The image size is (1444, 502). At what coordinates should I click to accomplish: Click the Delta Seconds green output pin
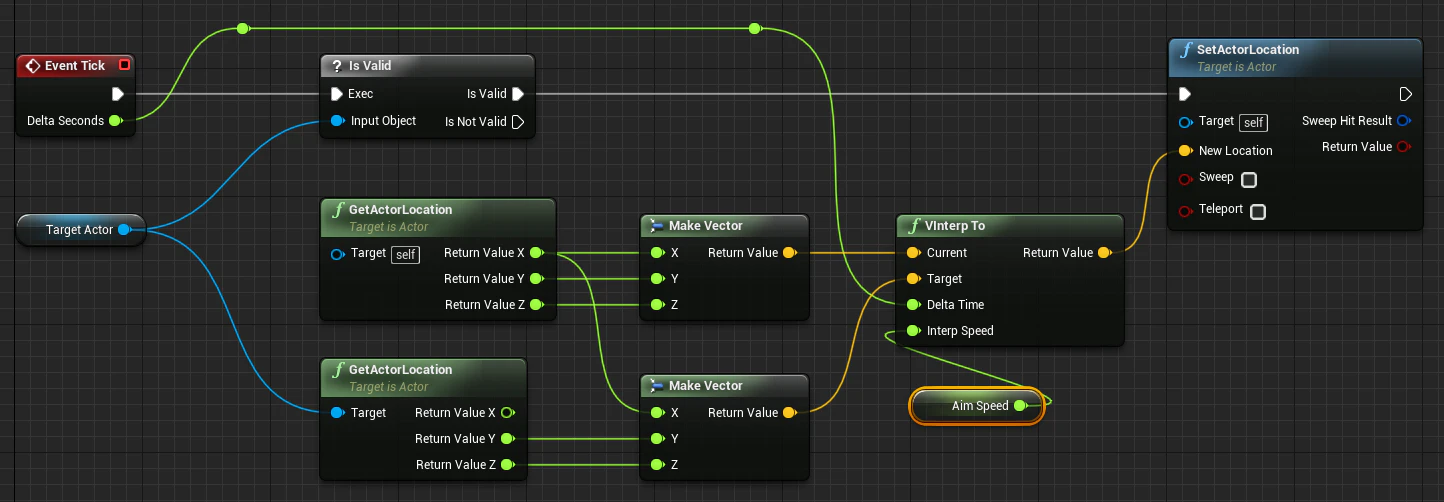115,121
